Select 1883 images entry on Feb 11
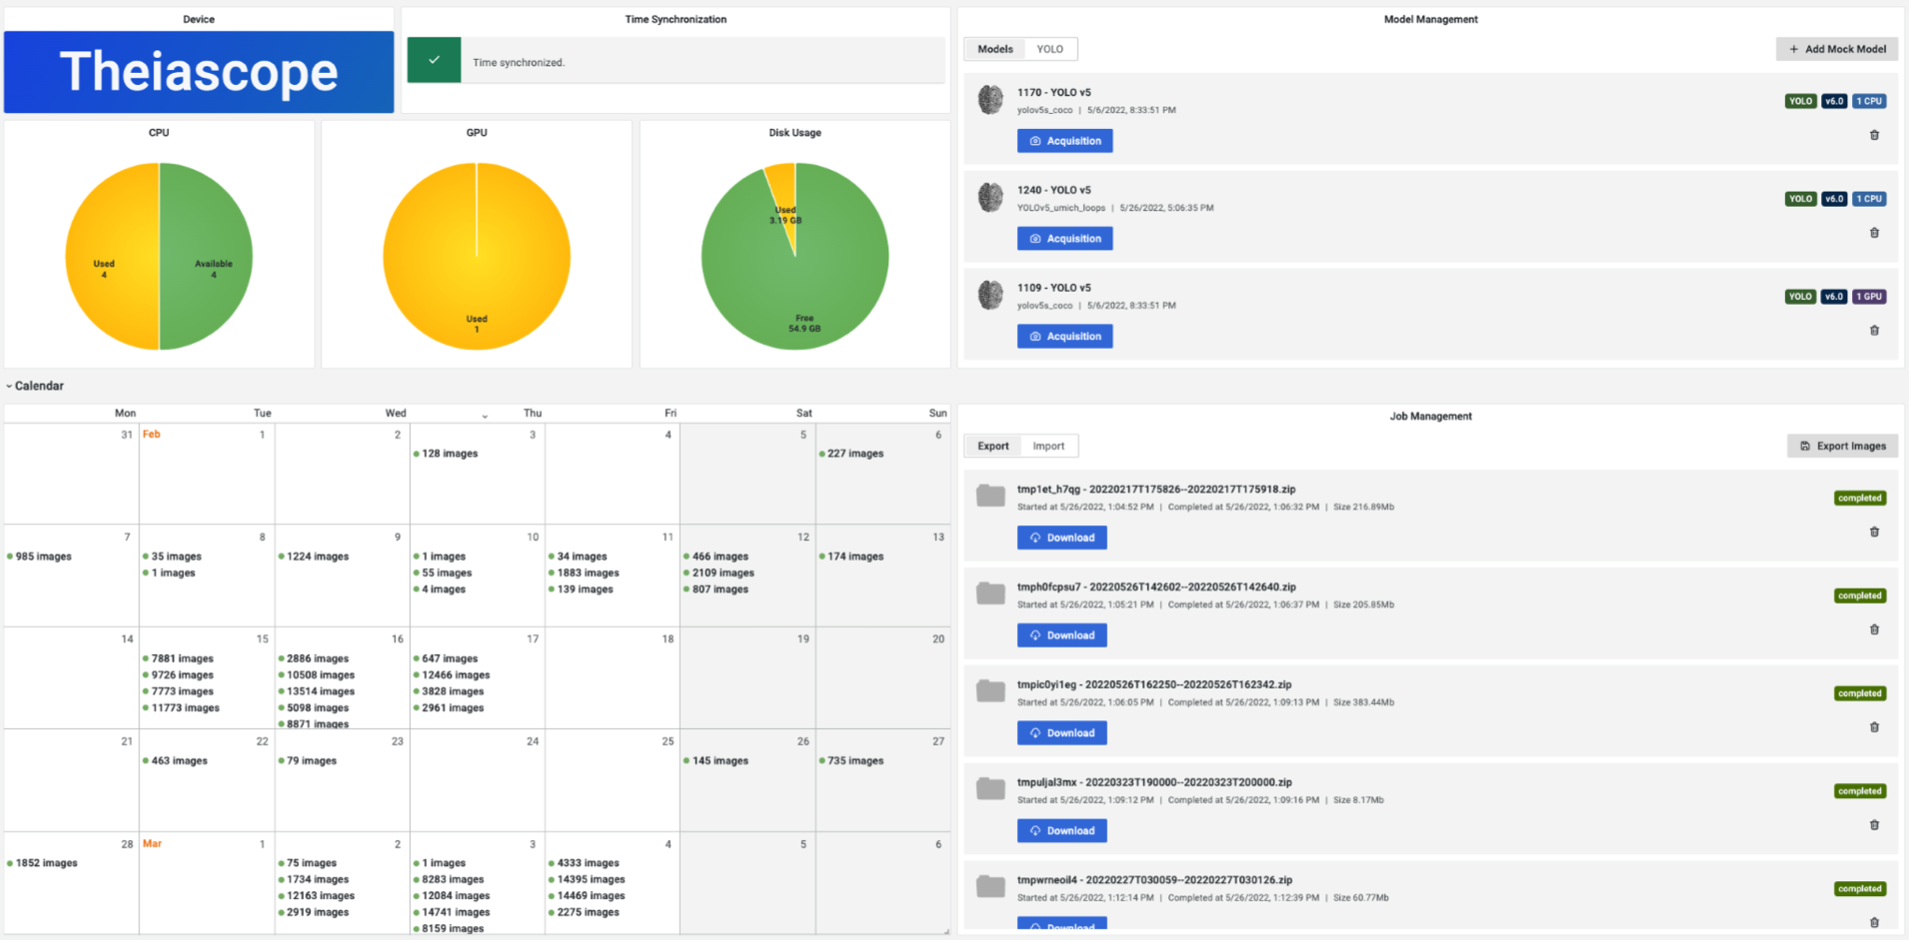The height and width of the screenshot is (940, 1909). coord(583,573)
